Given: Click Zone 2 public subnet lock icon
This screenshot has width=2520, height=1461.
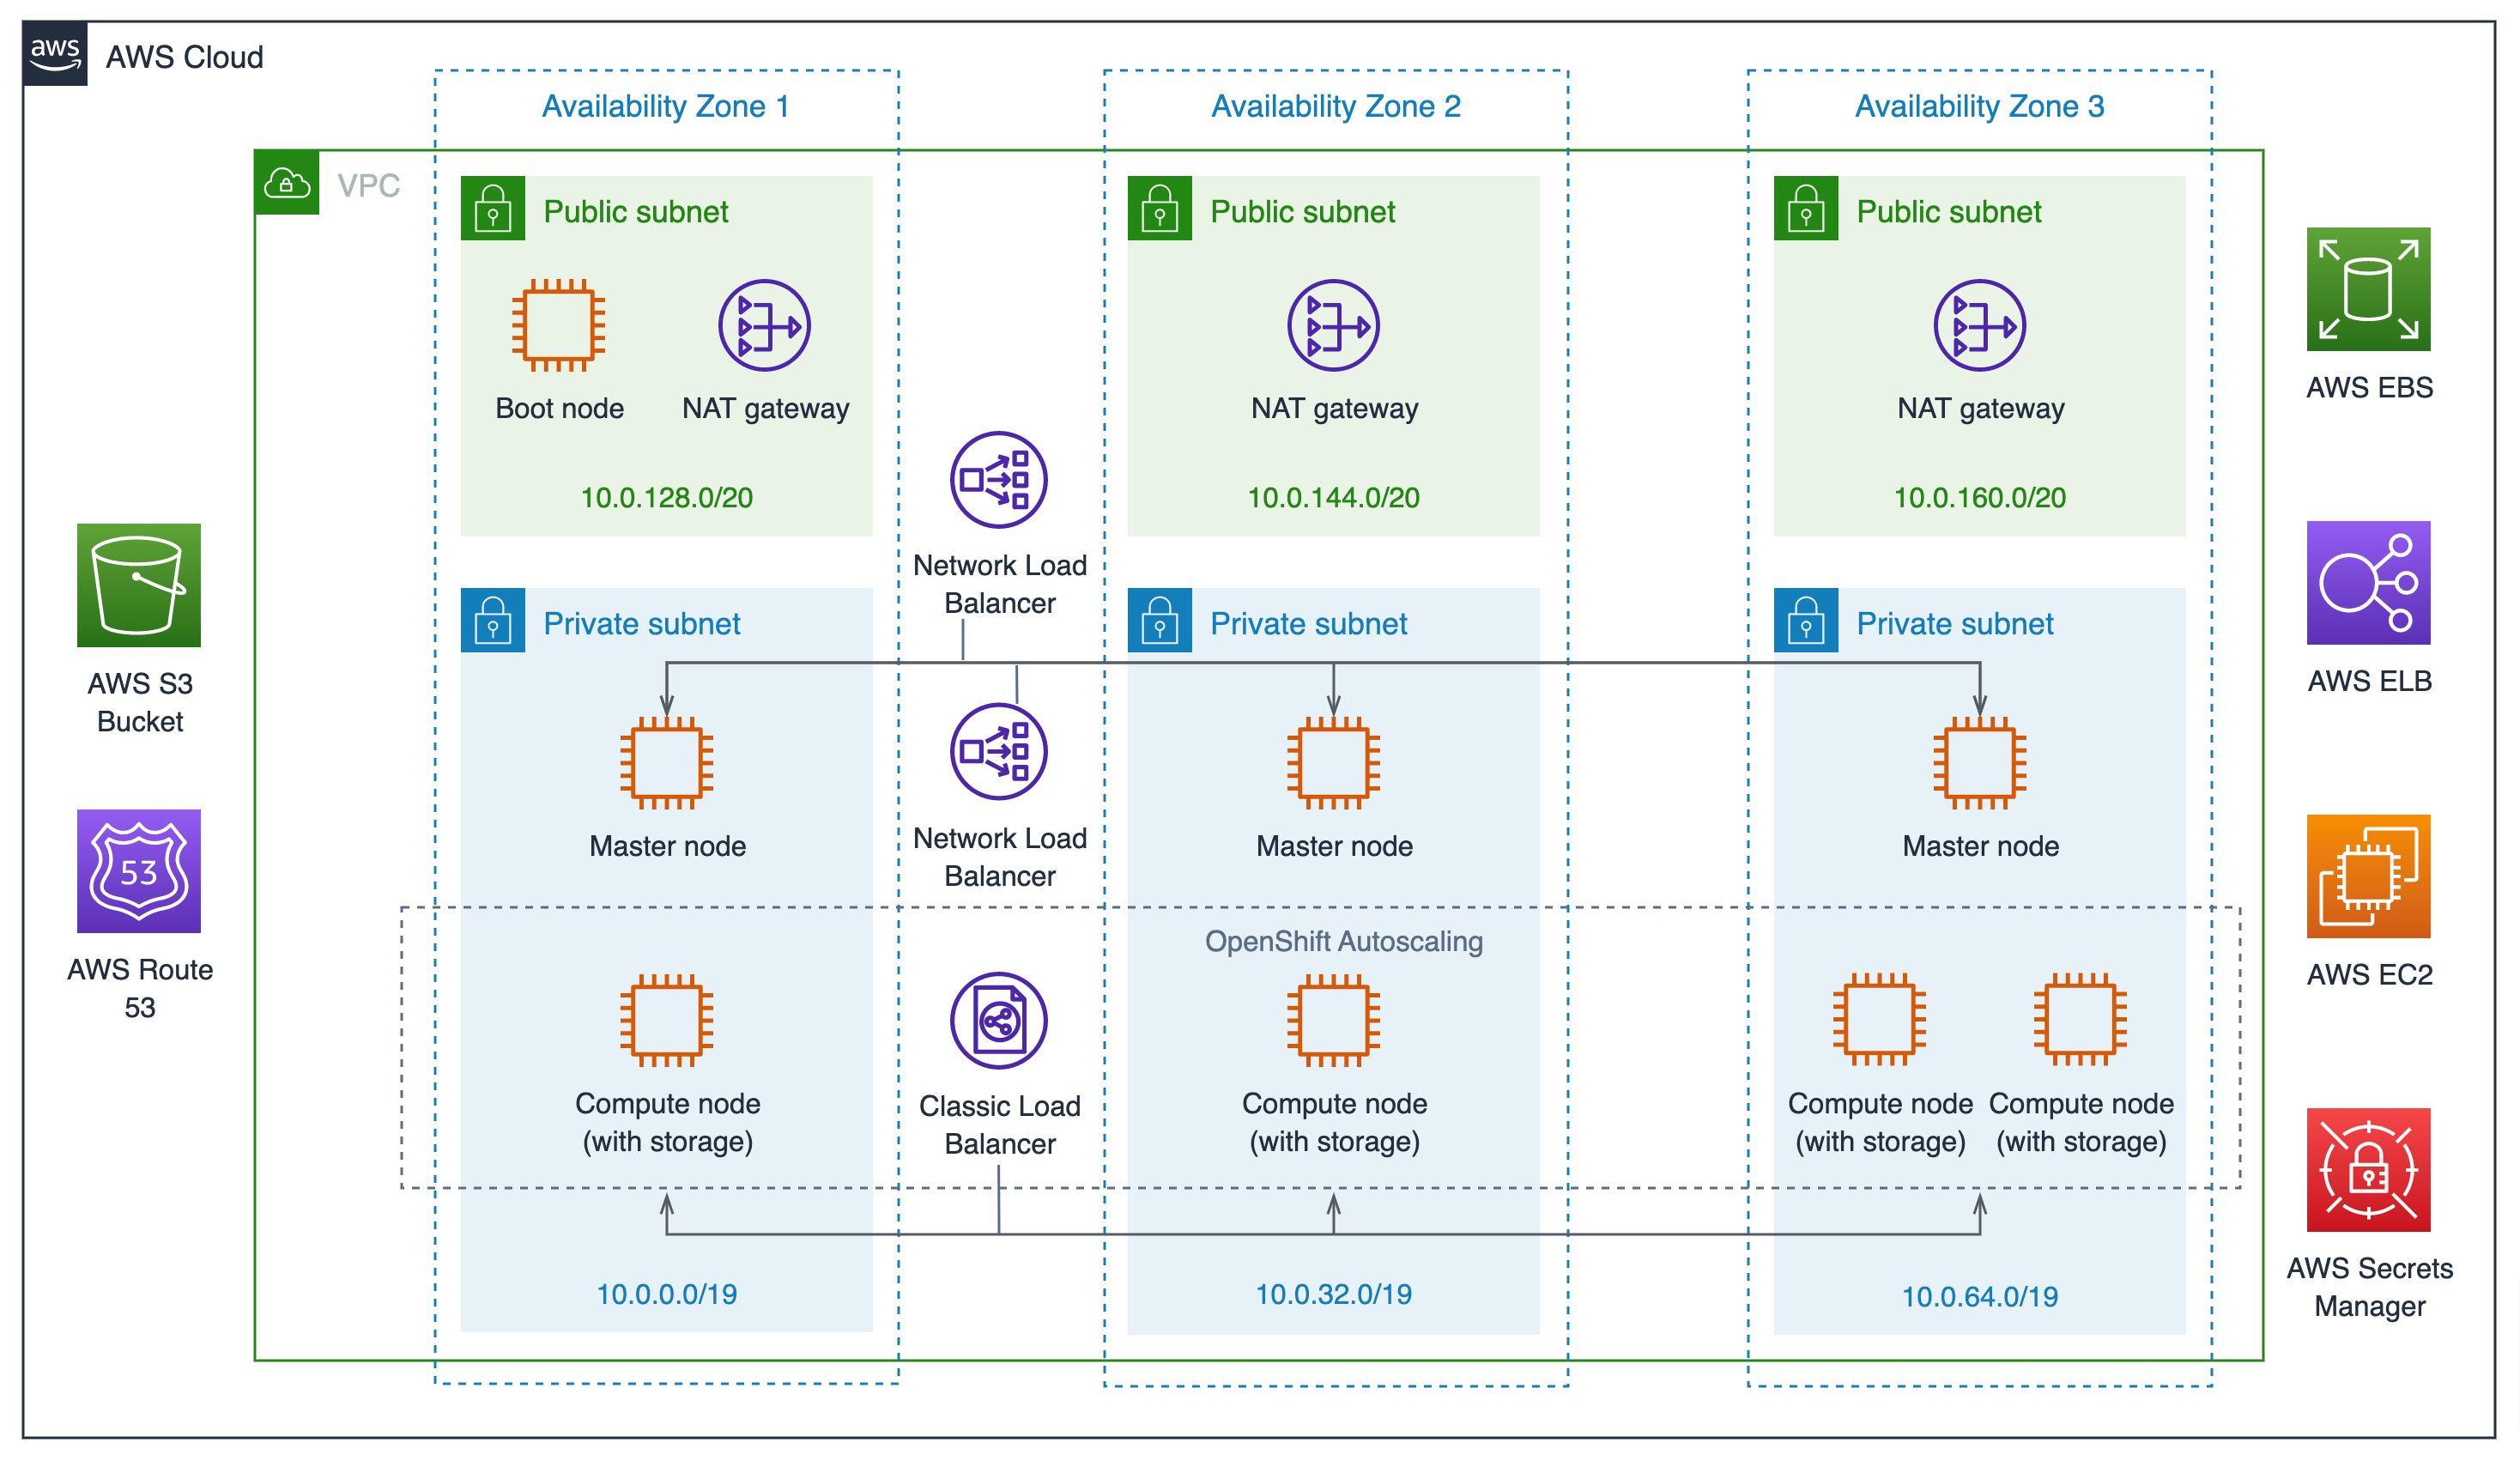Looking at the screenshot, I should pos(1160,208).
